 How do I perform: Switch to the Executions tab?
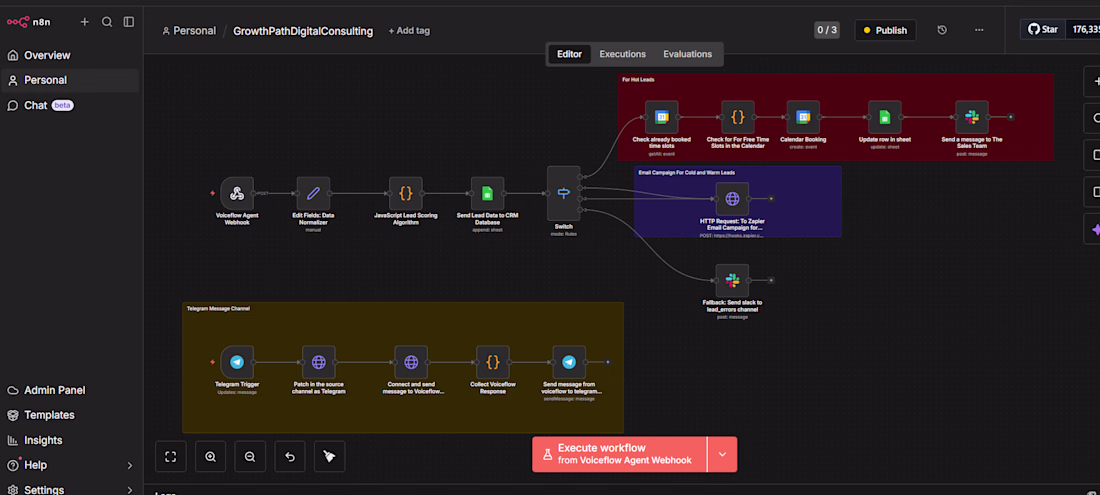tap(622, 54)
